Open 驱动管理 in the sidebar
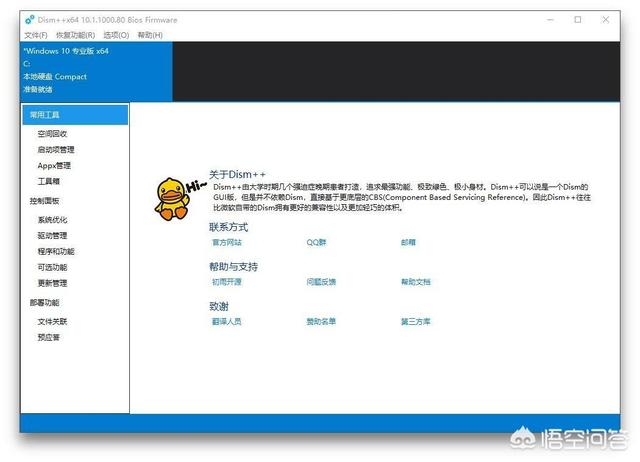This screenshot has width=640, height=462. 52,235
